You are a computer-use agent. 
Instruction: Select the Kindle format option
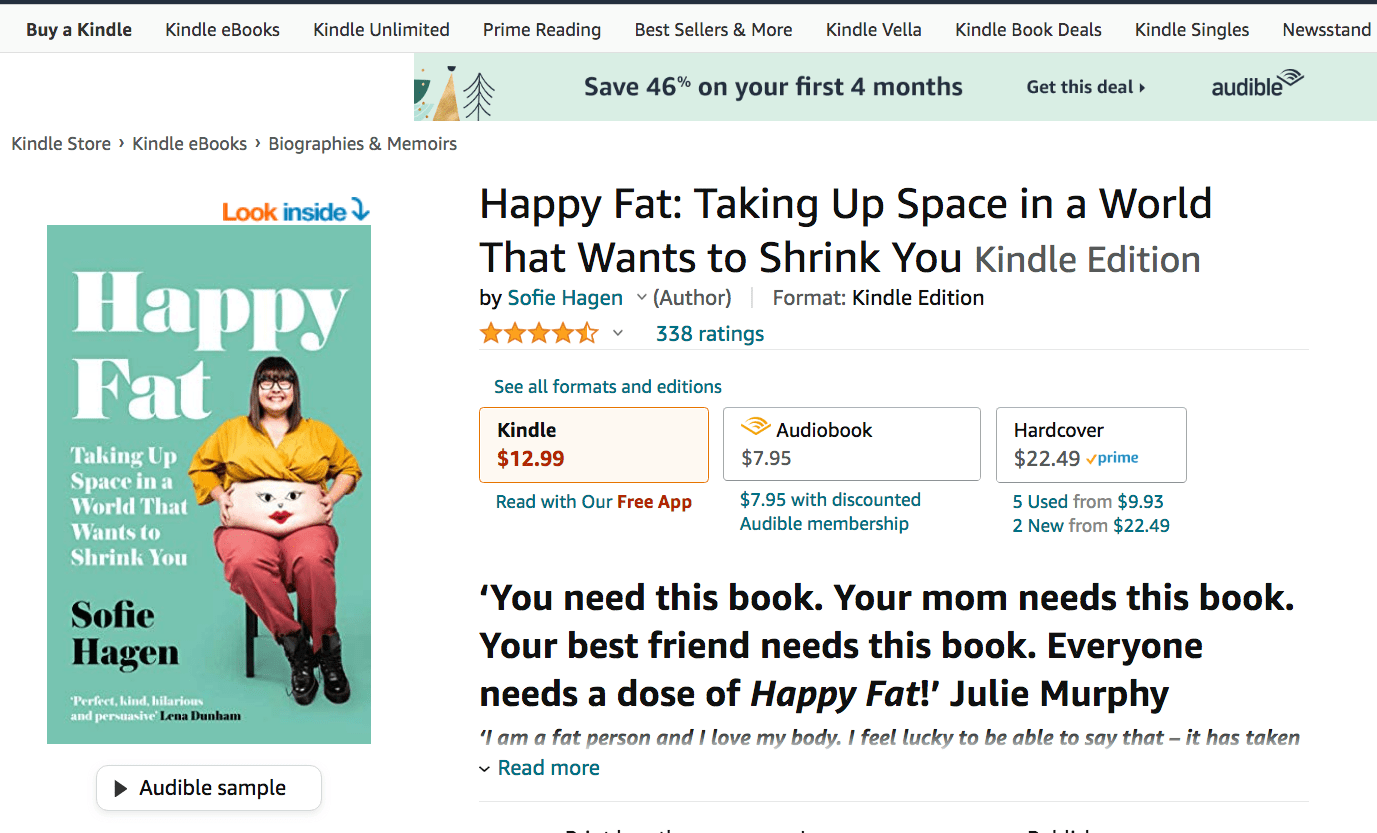click(594, 444)
